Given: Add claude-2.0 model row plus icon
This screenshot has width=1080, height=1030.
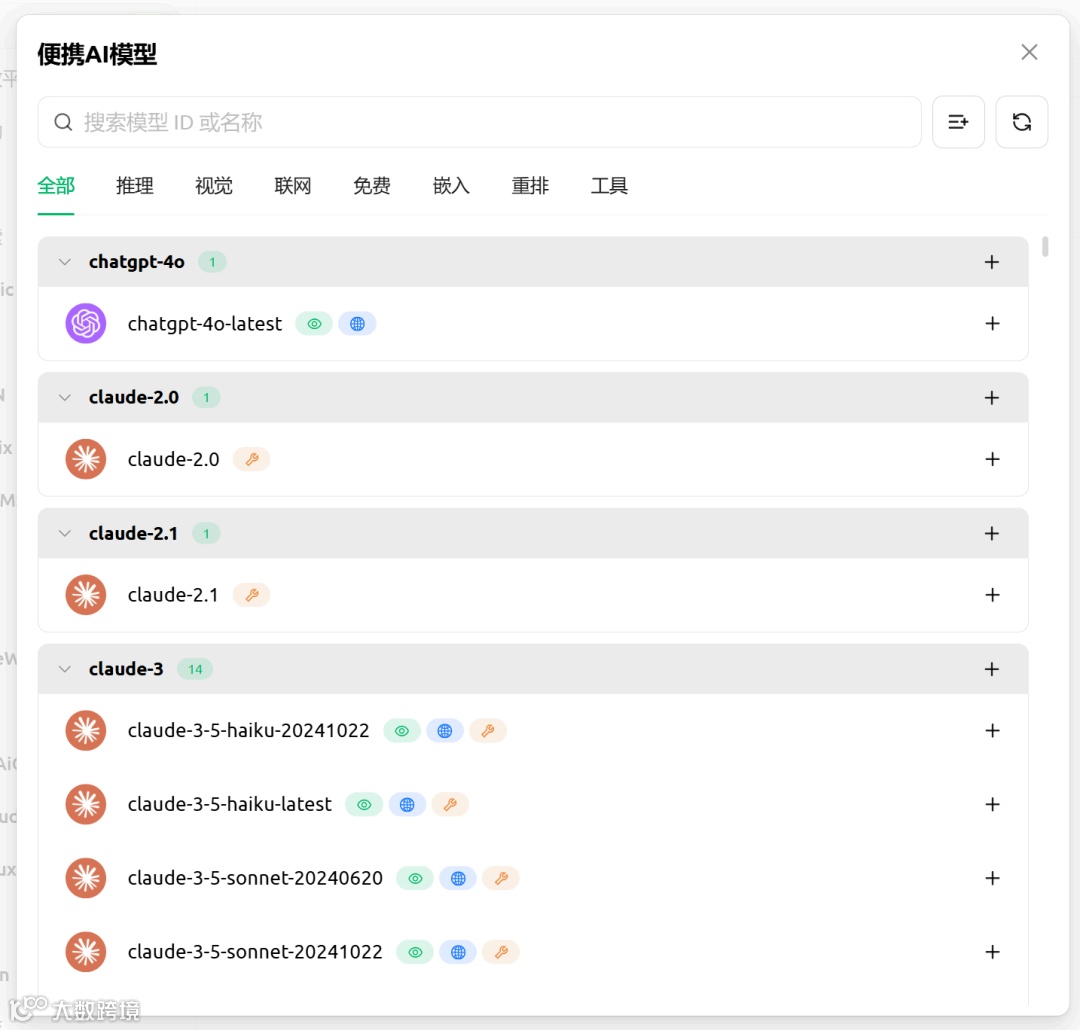Looking at the screenshot, I should 992,459.
